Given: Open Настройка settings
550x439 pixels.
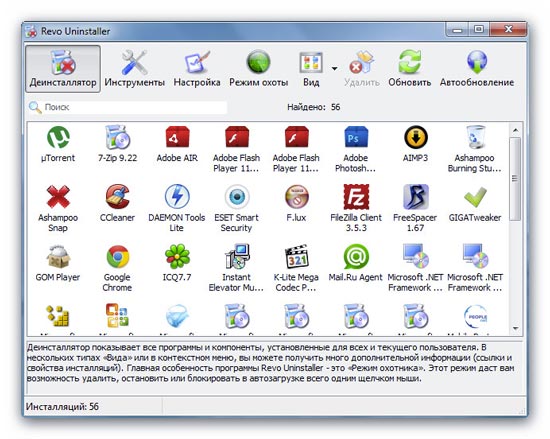Looking at the screenshot, I should (x=197, y=69).
